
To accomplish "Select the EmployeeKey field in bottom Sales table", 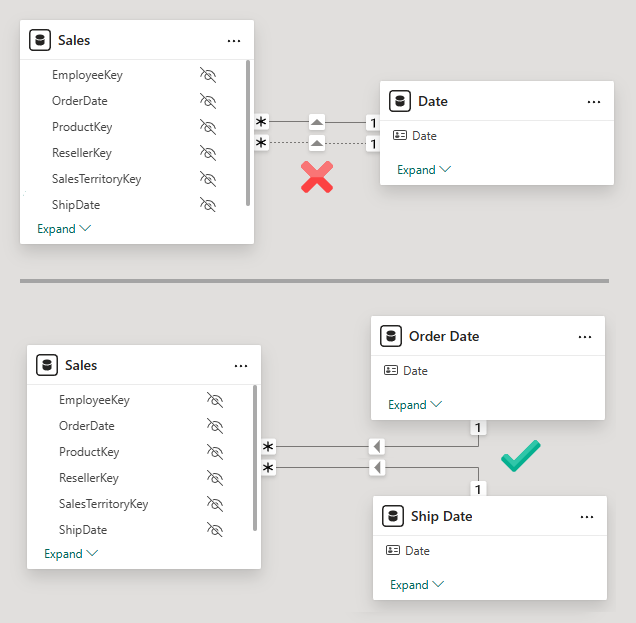I will tap(94, 400).
